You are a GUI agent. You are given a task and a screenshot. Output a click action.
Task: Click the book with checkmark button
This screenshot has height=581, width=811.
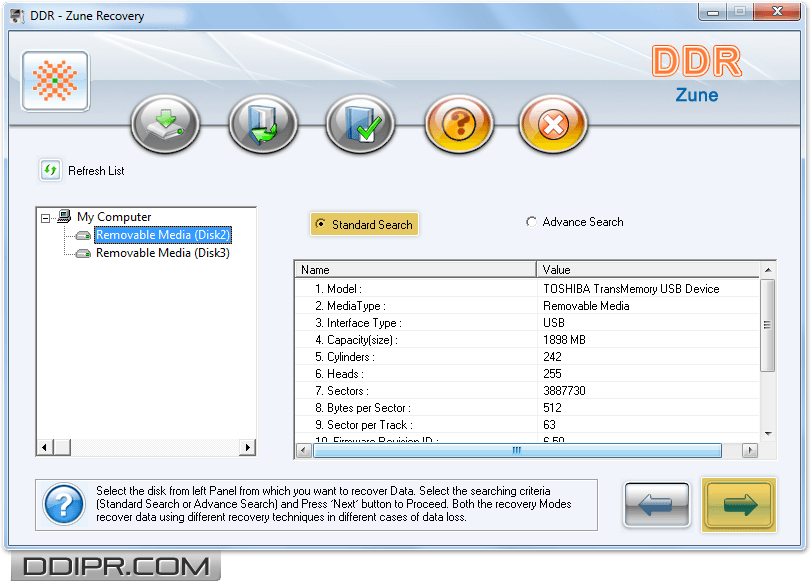(x=361, y=124)
